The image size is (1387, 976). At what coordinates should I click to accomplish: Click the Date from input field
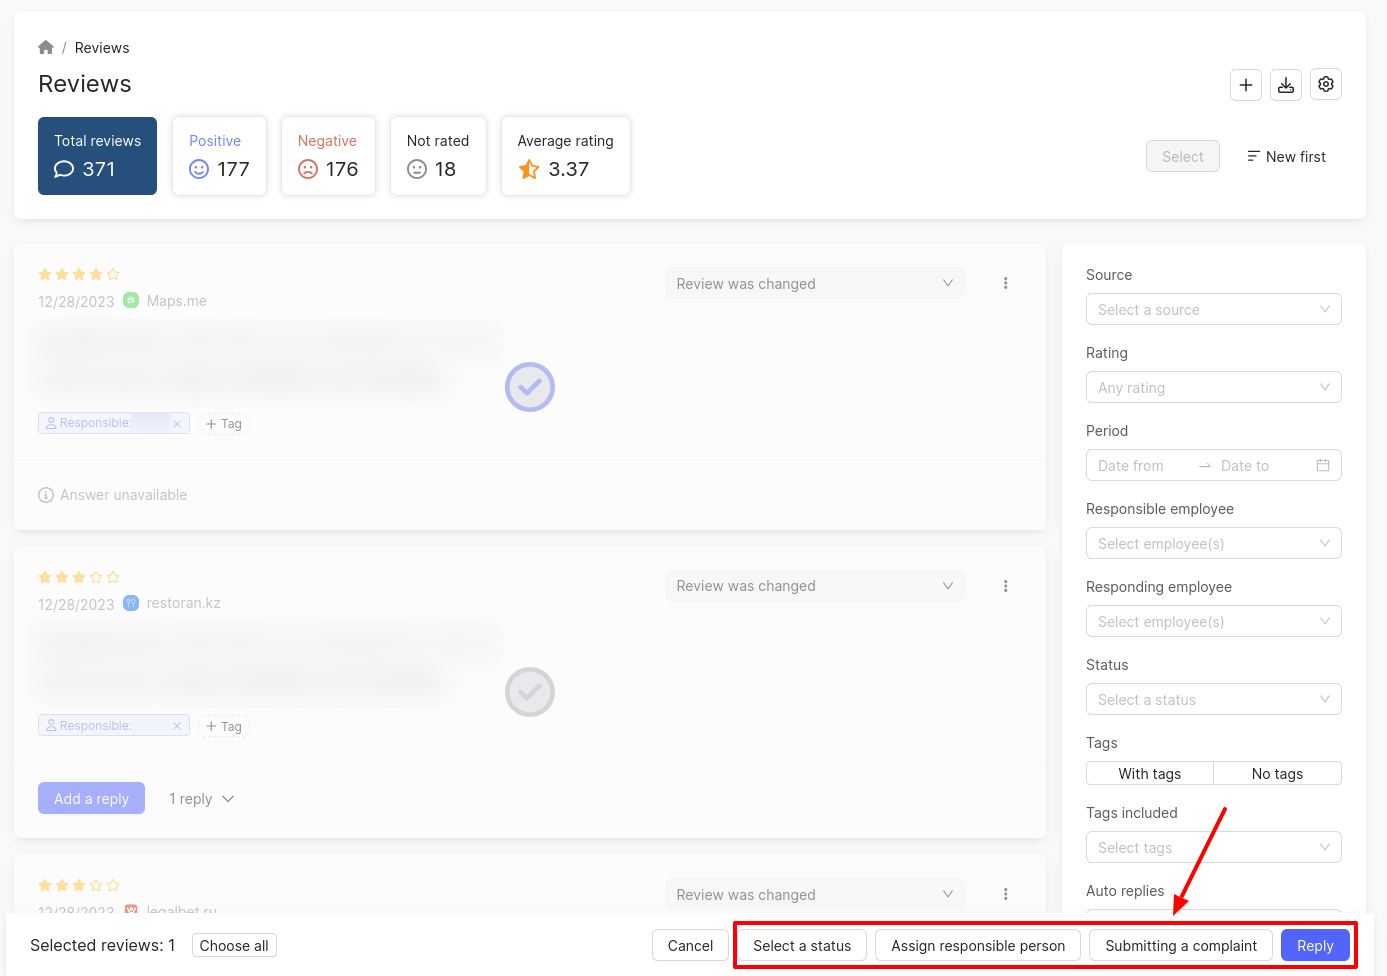1139,466
